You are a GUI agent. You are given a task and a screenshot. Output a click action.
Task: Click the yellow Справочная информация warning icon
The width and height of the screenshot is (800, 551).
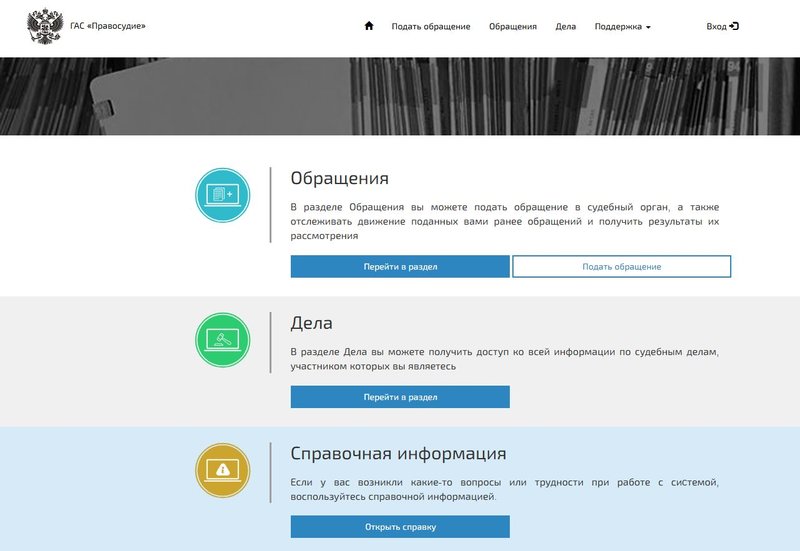[x=222, y=470]
